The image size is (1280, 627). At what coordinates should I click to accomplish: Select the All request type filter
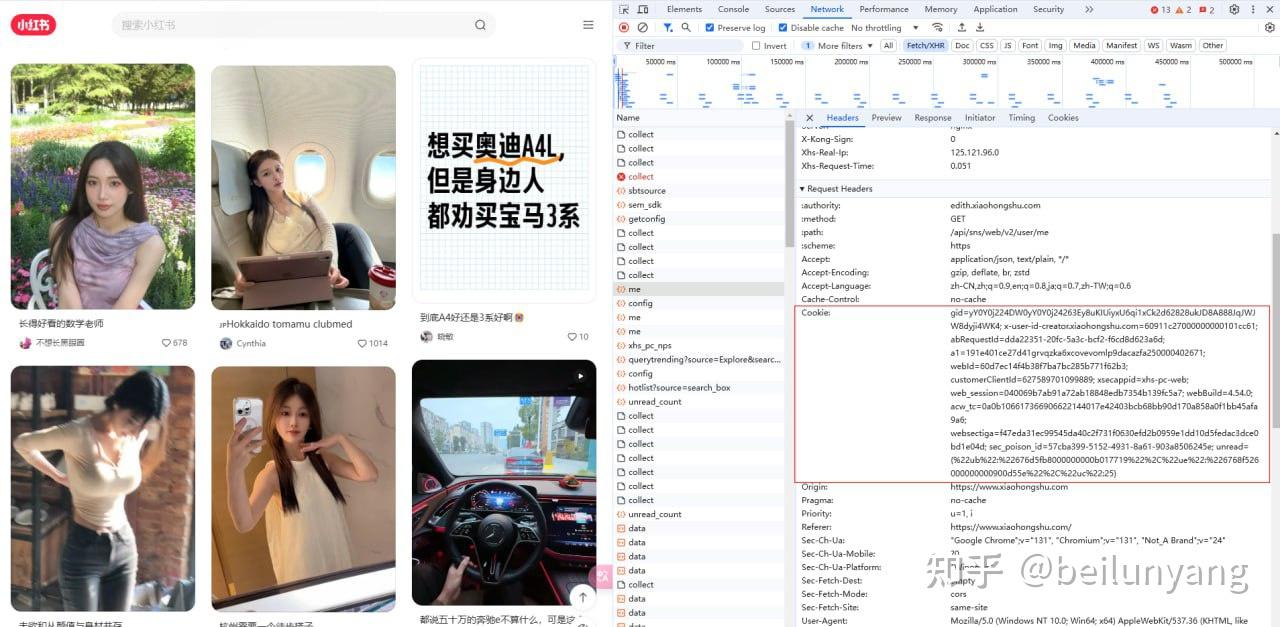coord(888,46)
